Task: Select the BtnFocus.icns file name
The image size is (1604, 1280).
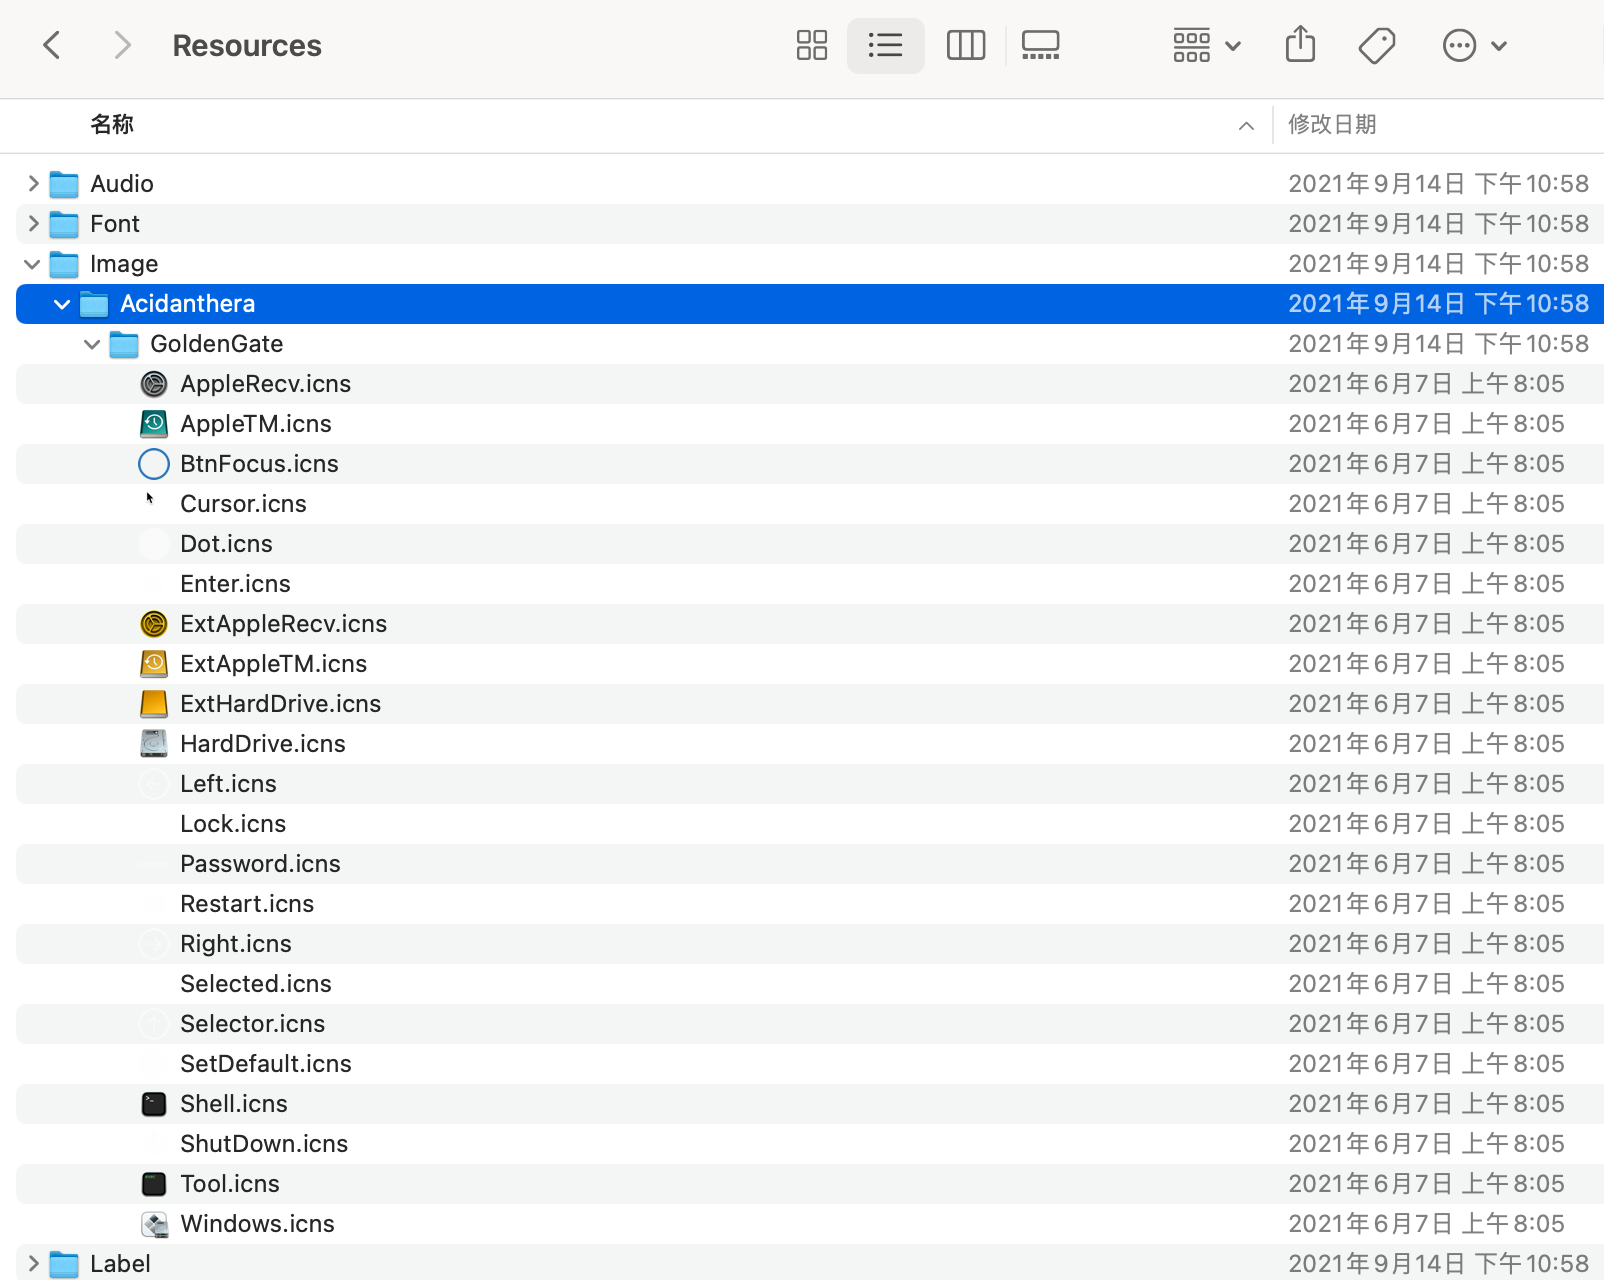Action: [x=259, y=464]
